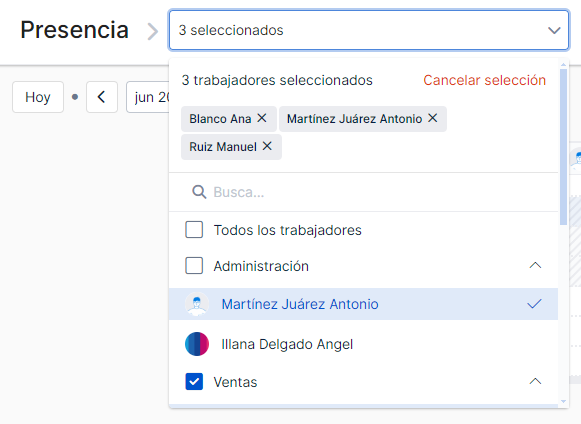The width and height of the screenshot is (581, 424).
Task: Click Cancelar selección link
Action: [484, 80]
